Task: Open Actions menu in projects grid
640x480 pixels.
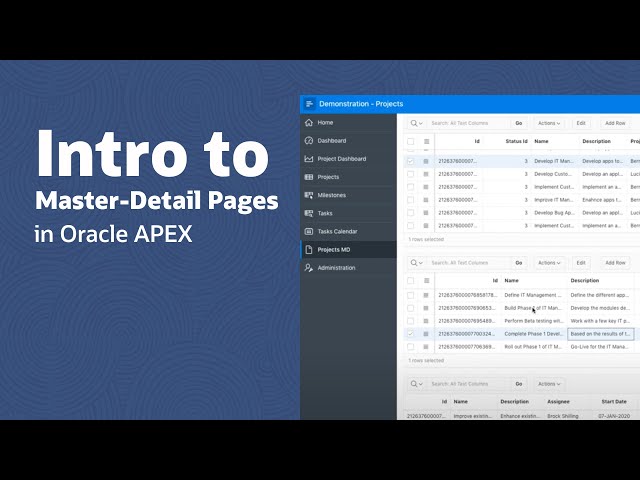Action: (x=549, y=123)
